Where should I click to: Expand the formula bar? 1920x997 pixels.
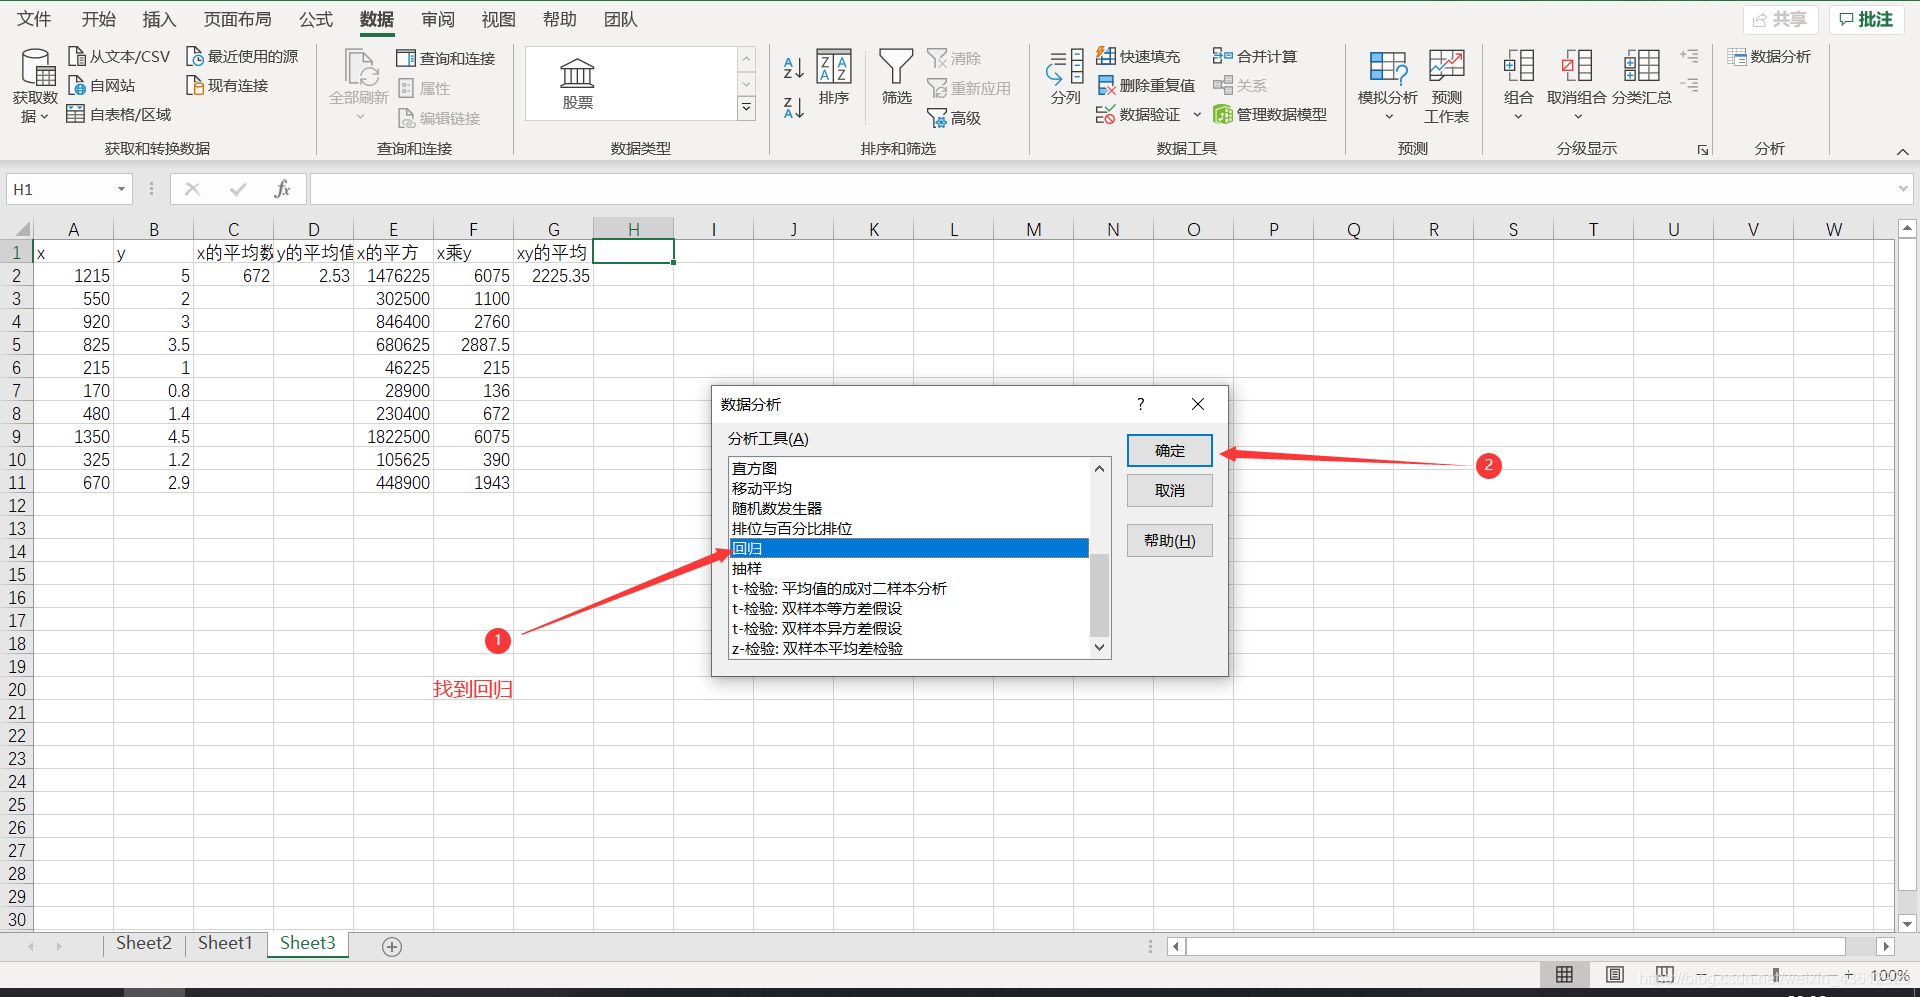point(1902,189)
